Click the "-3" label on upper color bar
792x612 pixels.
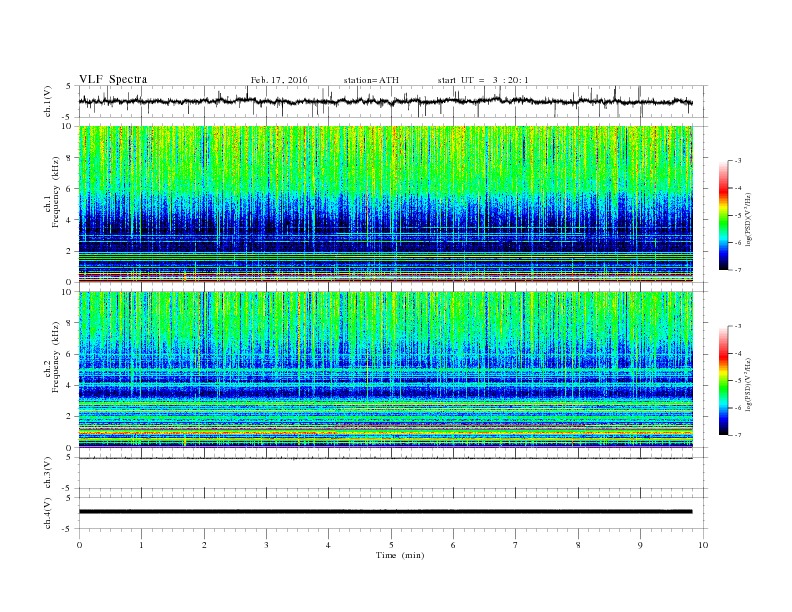pyautogui.click(x=737, y=161)
